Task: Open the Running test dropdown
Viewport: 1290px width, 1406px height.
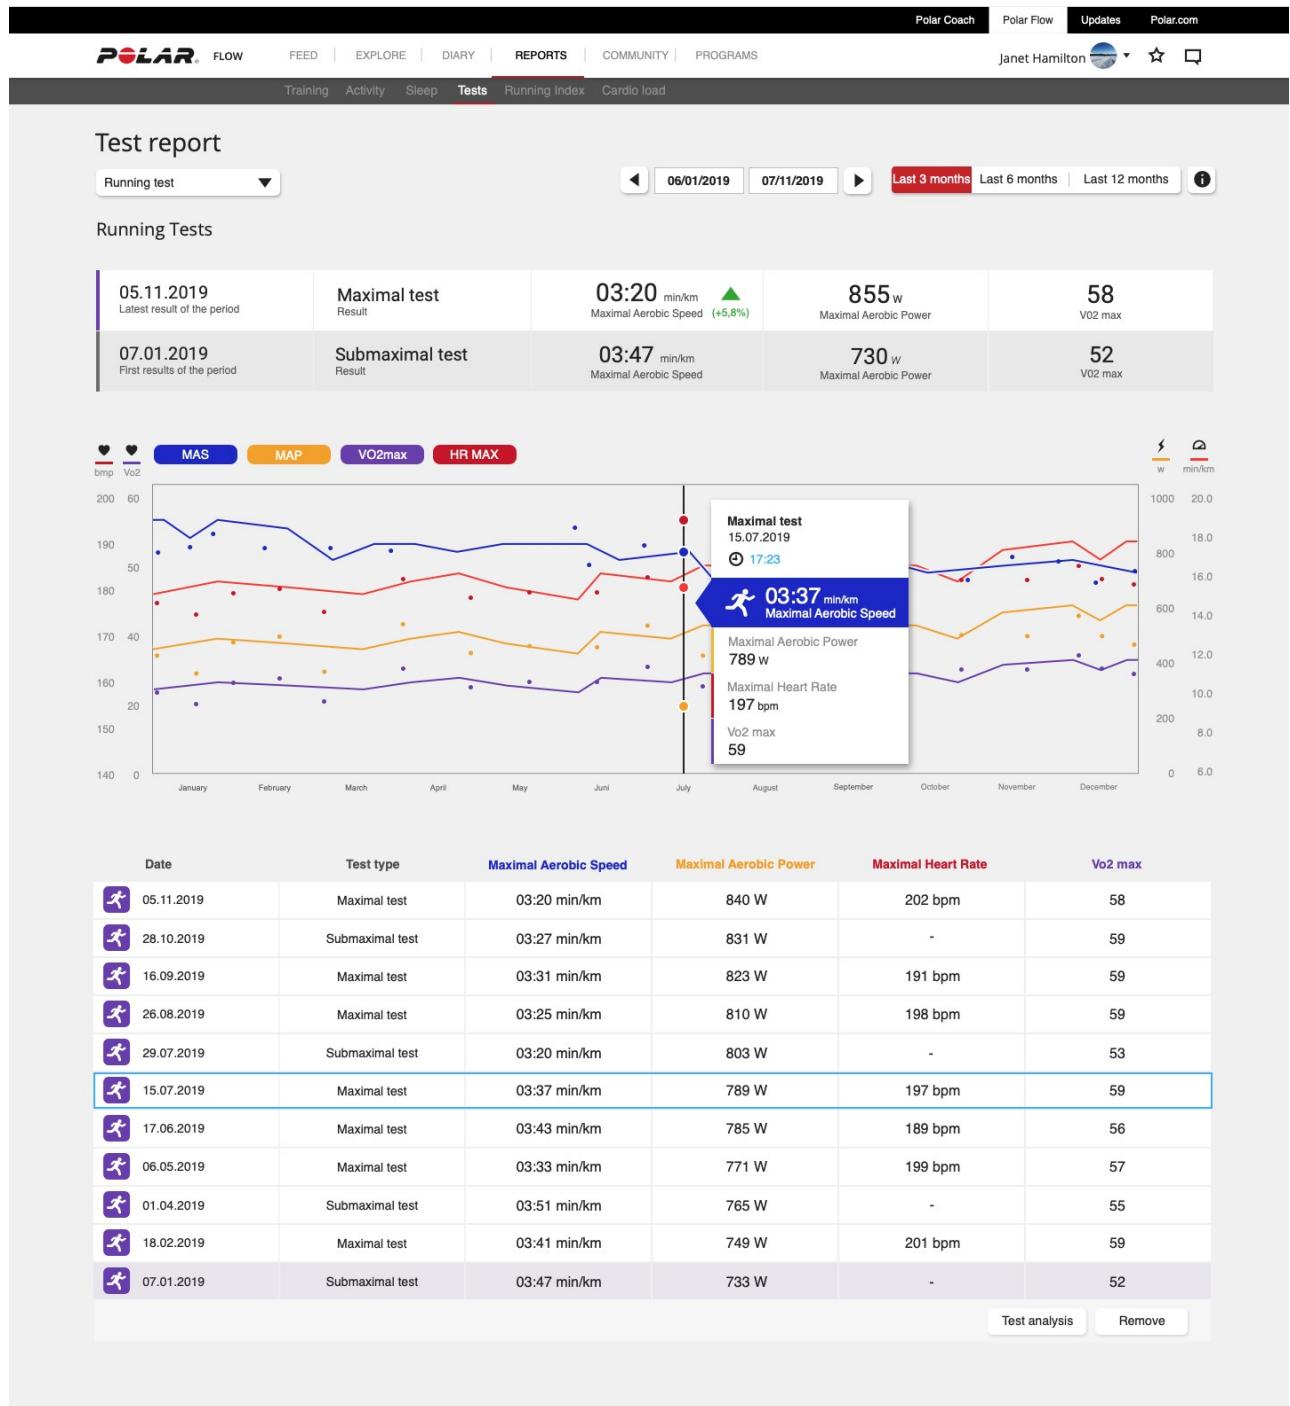Action: pyautogui.click(x=188, y=183)
